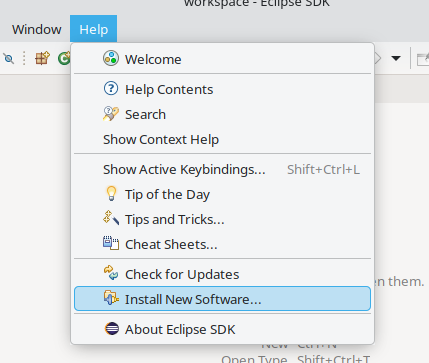
Task: Click the Help Contents question-mark icon
Action: [111, 88]
